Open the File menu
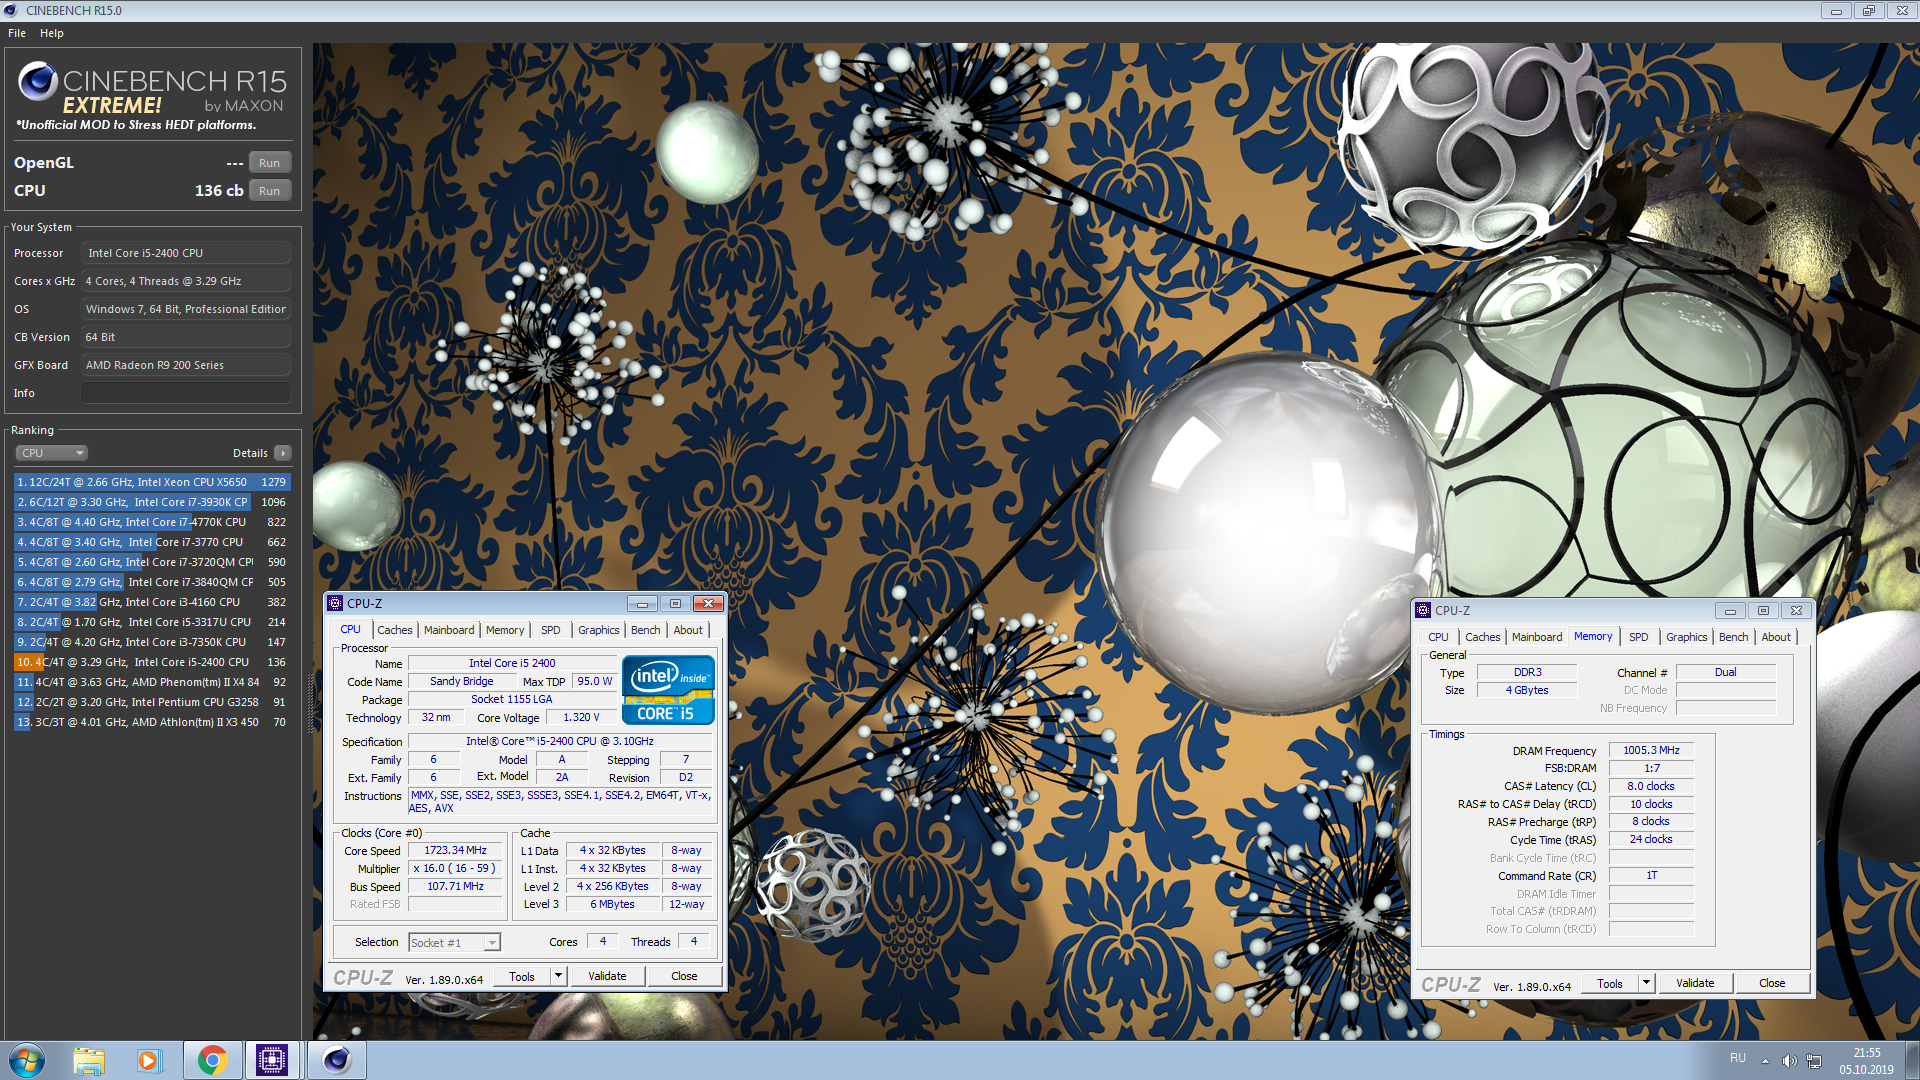This screenshot has height=1080, width=1920. coord(17,33)
